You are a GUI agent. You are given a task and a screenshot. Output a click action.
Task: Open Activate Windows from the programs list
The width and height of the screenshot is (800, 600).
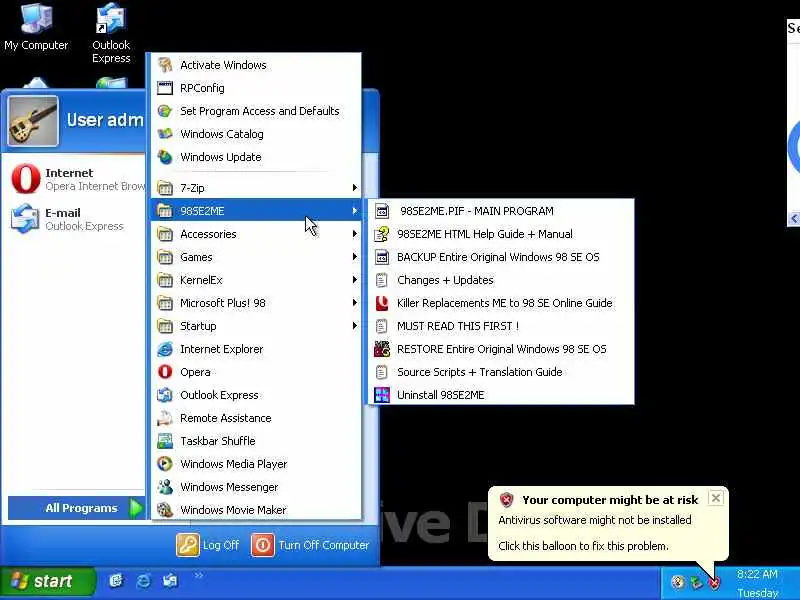point(256,65)
